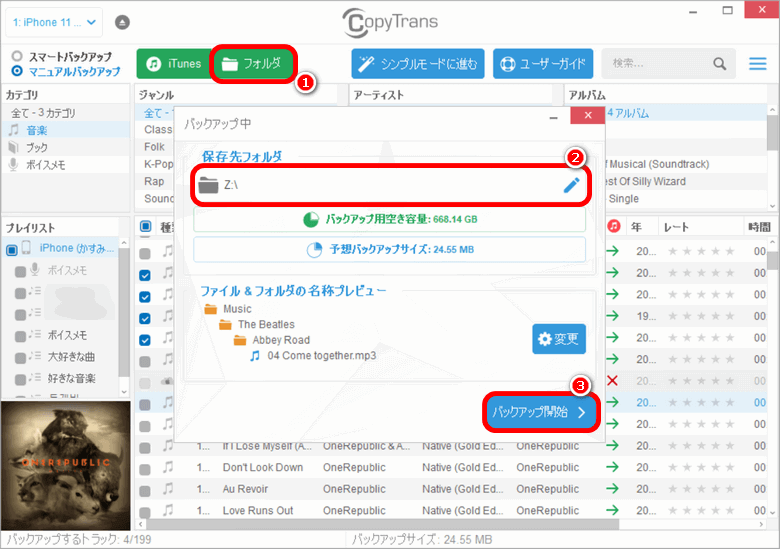Click green arrow in Au Revoir row
Screen dimensions: 780x549
(612, 488)
